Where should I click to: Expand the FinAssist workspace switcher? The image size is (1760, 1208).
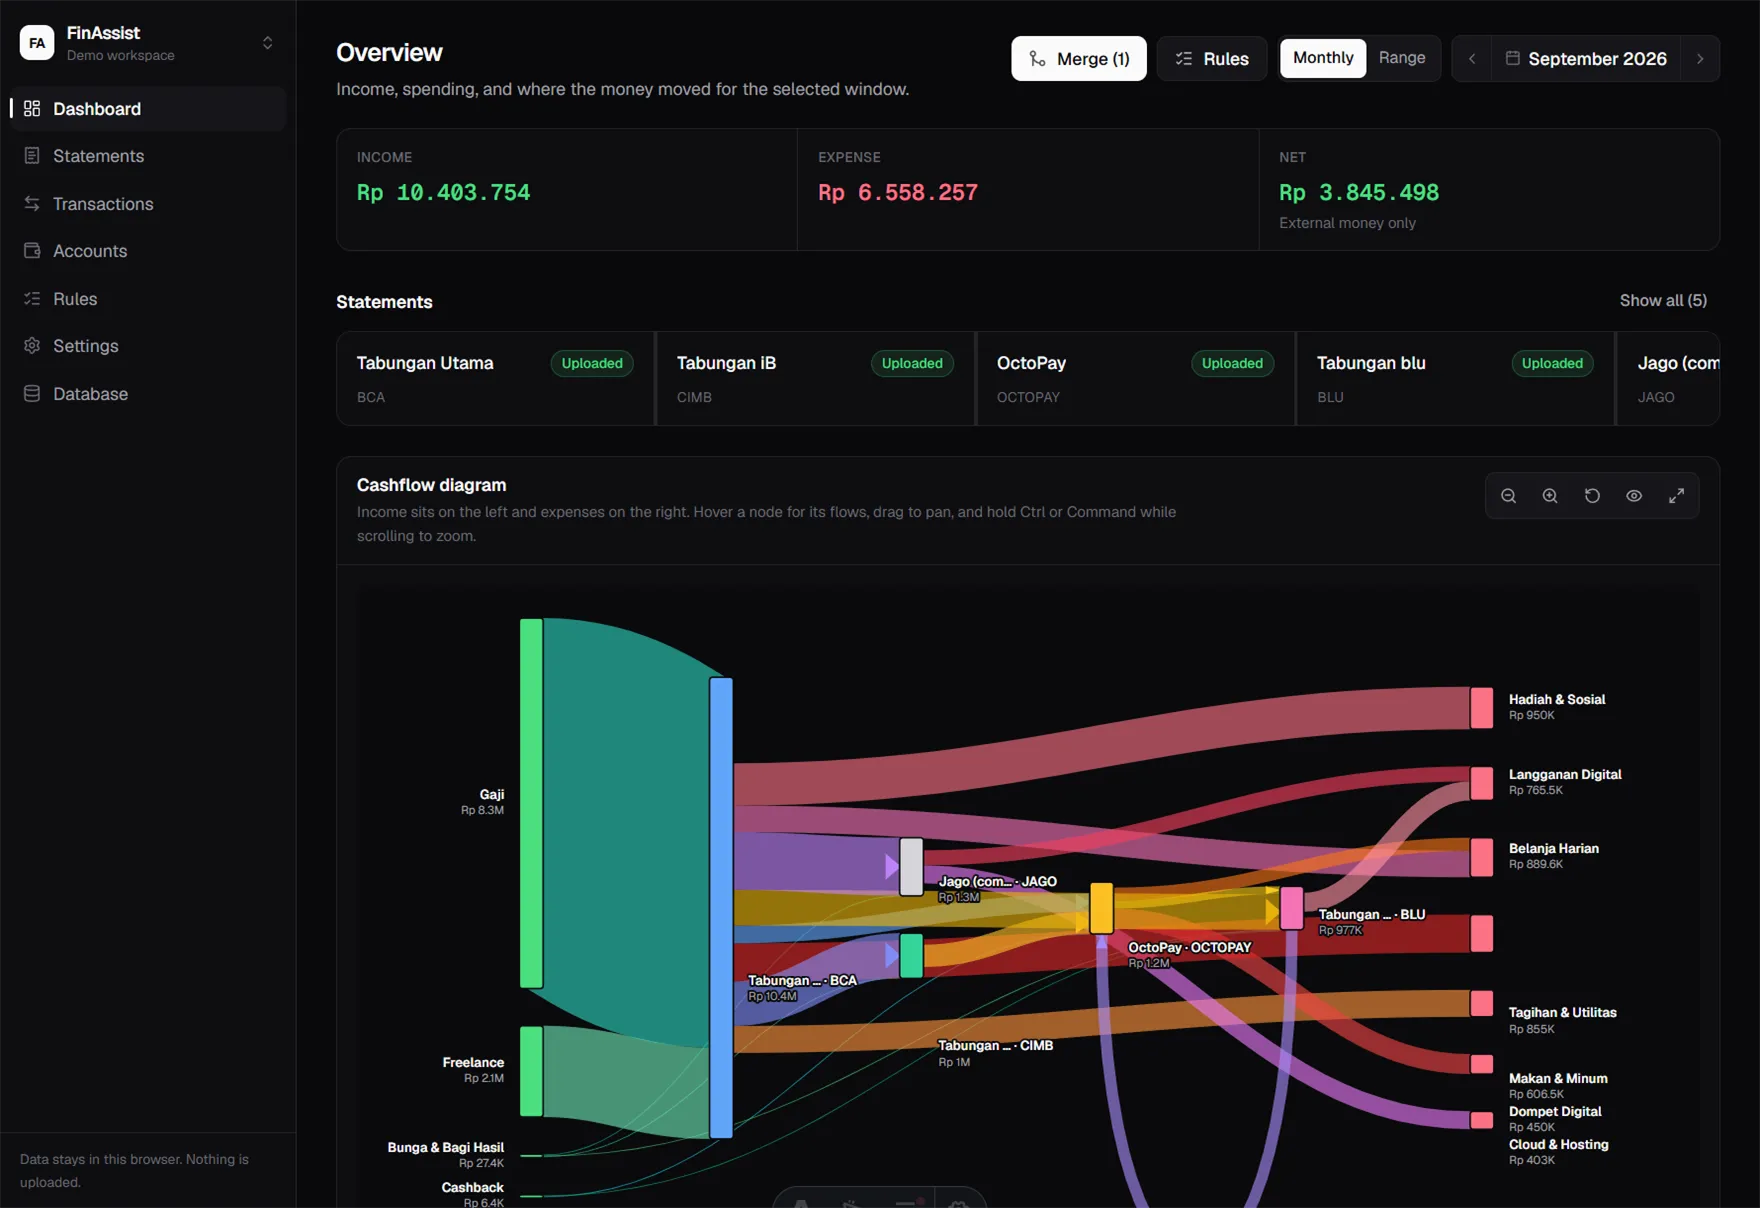(x=267, y=43)
